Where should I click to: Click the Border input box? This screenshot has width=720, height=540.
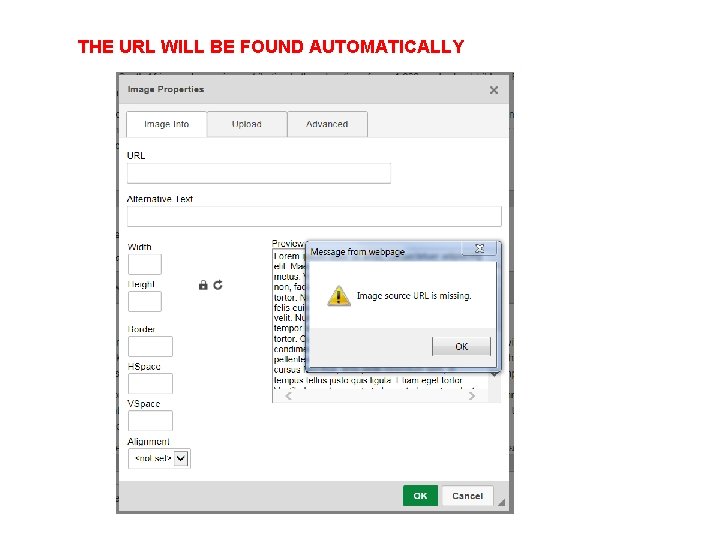click(x=150, y=346)
